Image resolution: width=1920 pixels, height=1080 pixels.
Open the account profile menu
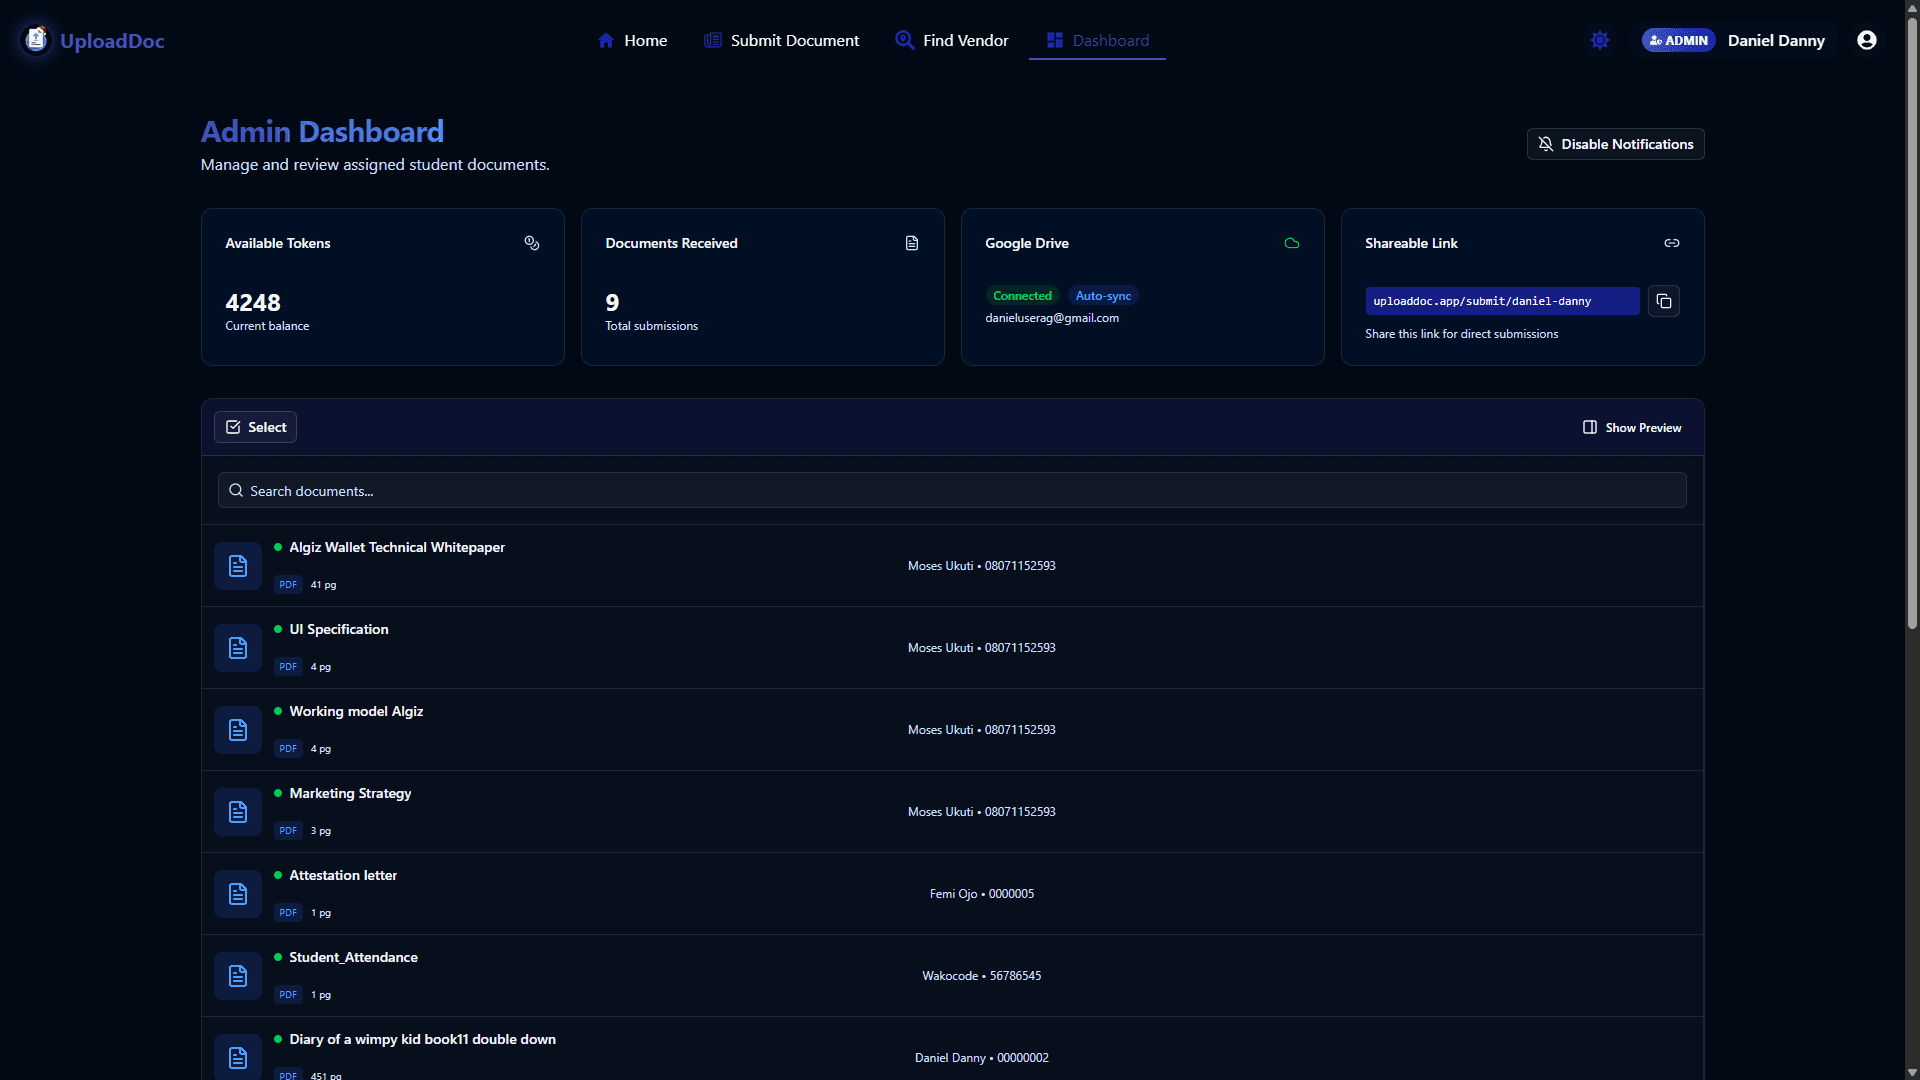pyautogui.click(x=1867, y=40)
